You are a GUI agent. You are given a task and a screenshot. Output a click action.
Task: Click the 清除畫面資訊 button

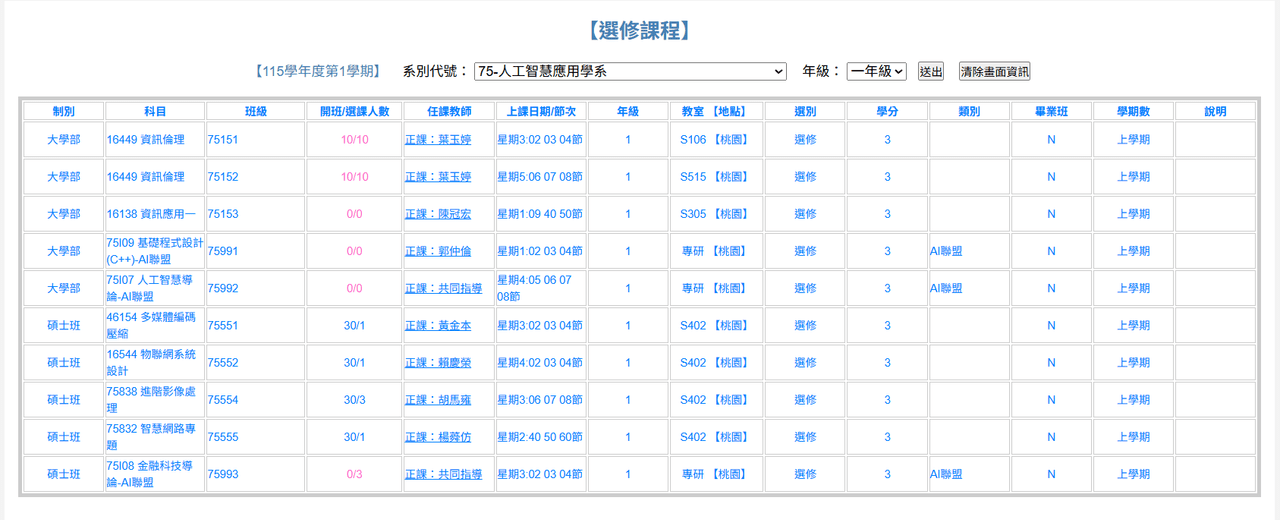pyautogui.click(x=994, y=71)
